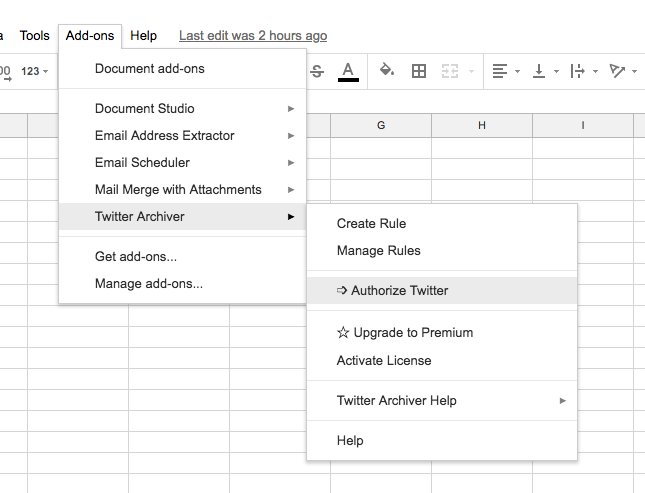Open Email Address Extractor submenu

click(x=183, y=135)
